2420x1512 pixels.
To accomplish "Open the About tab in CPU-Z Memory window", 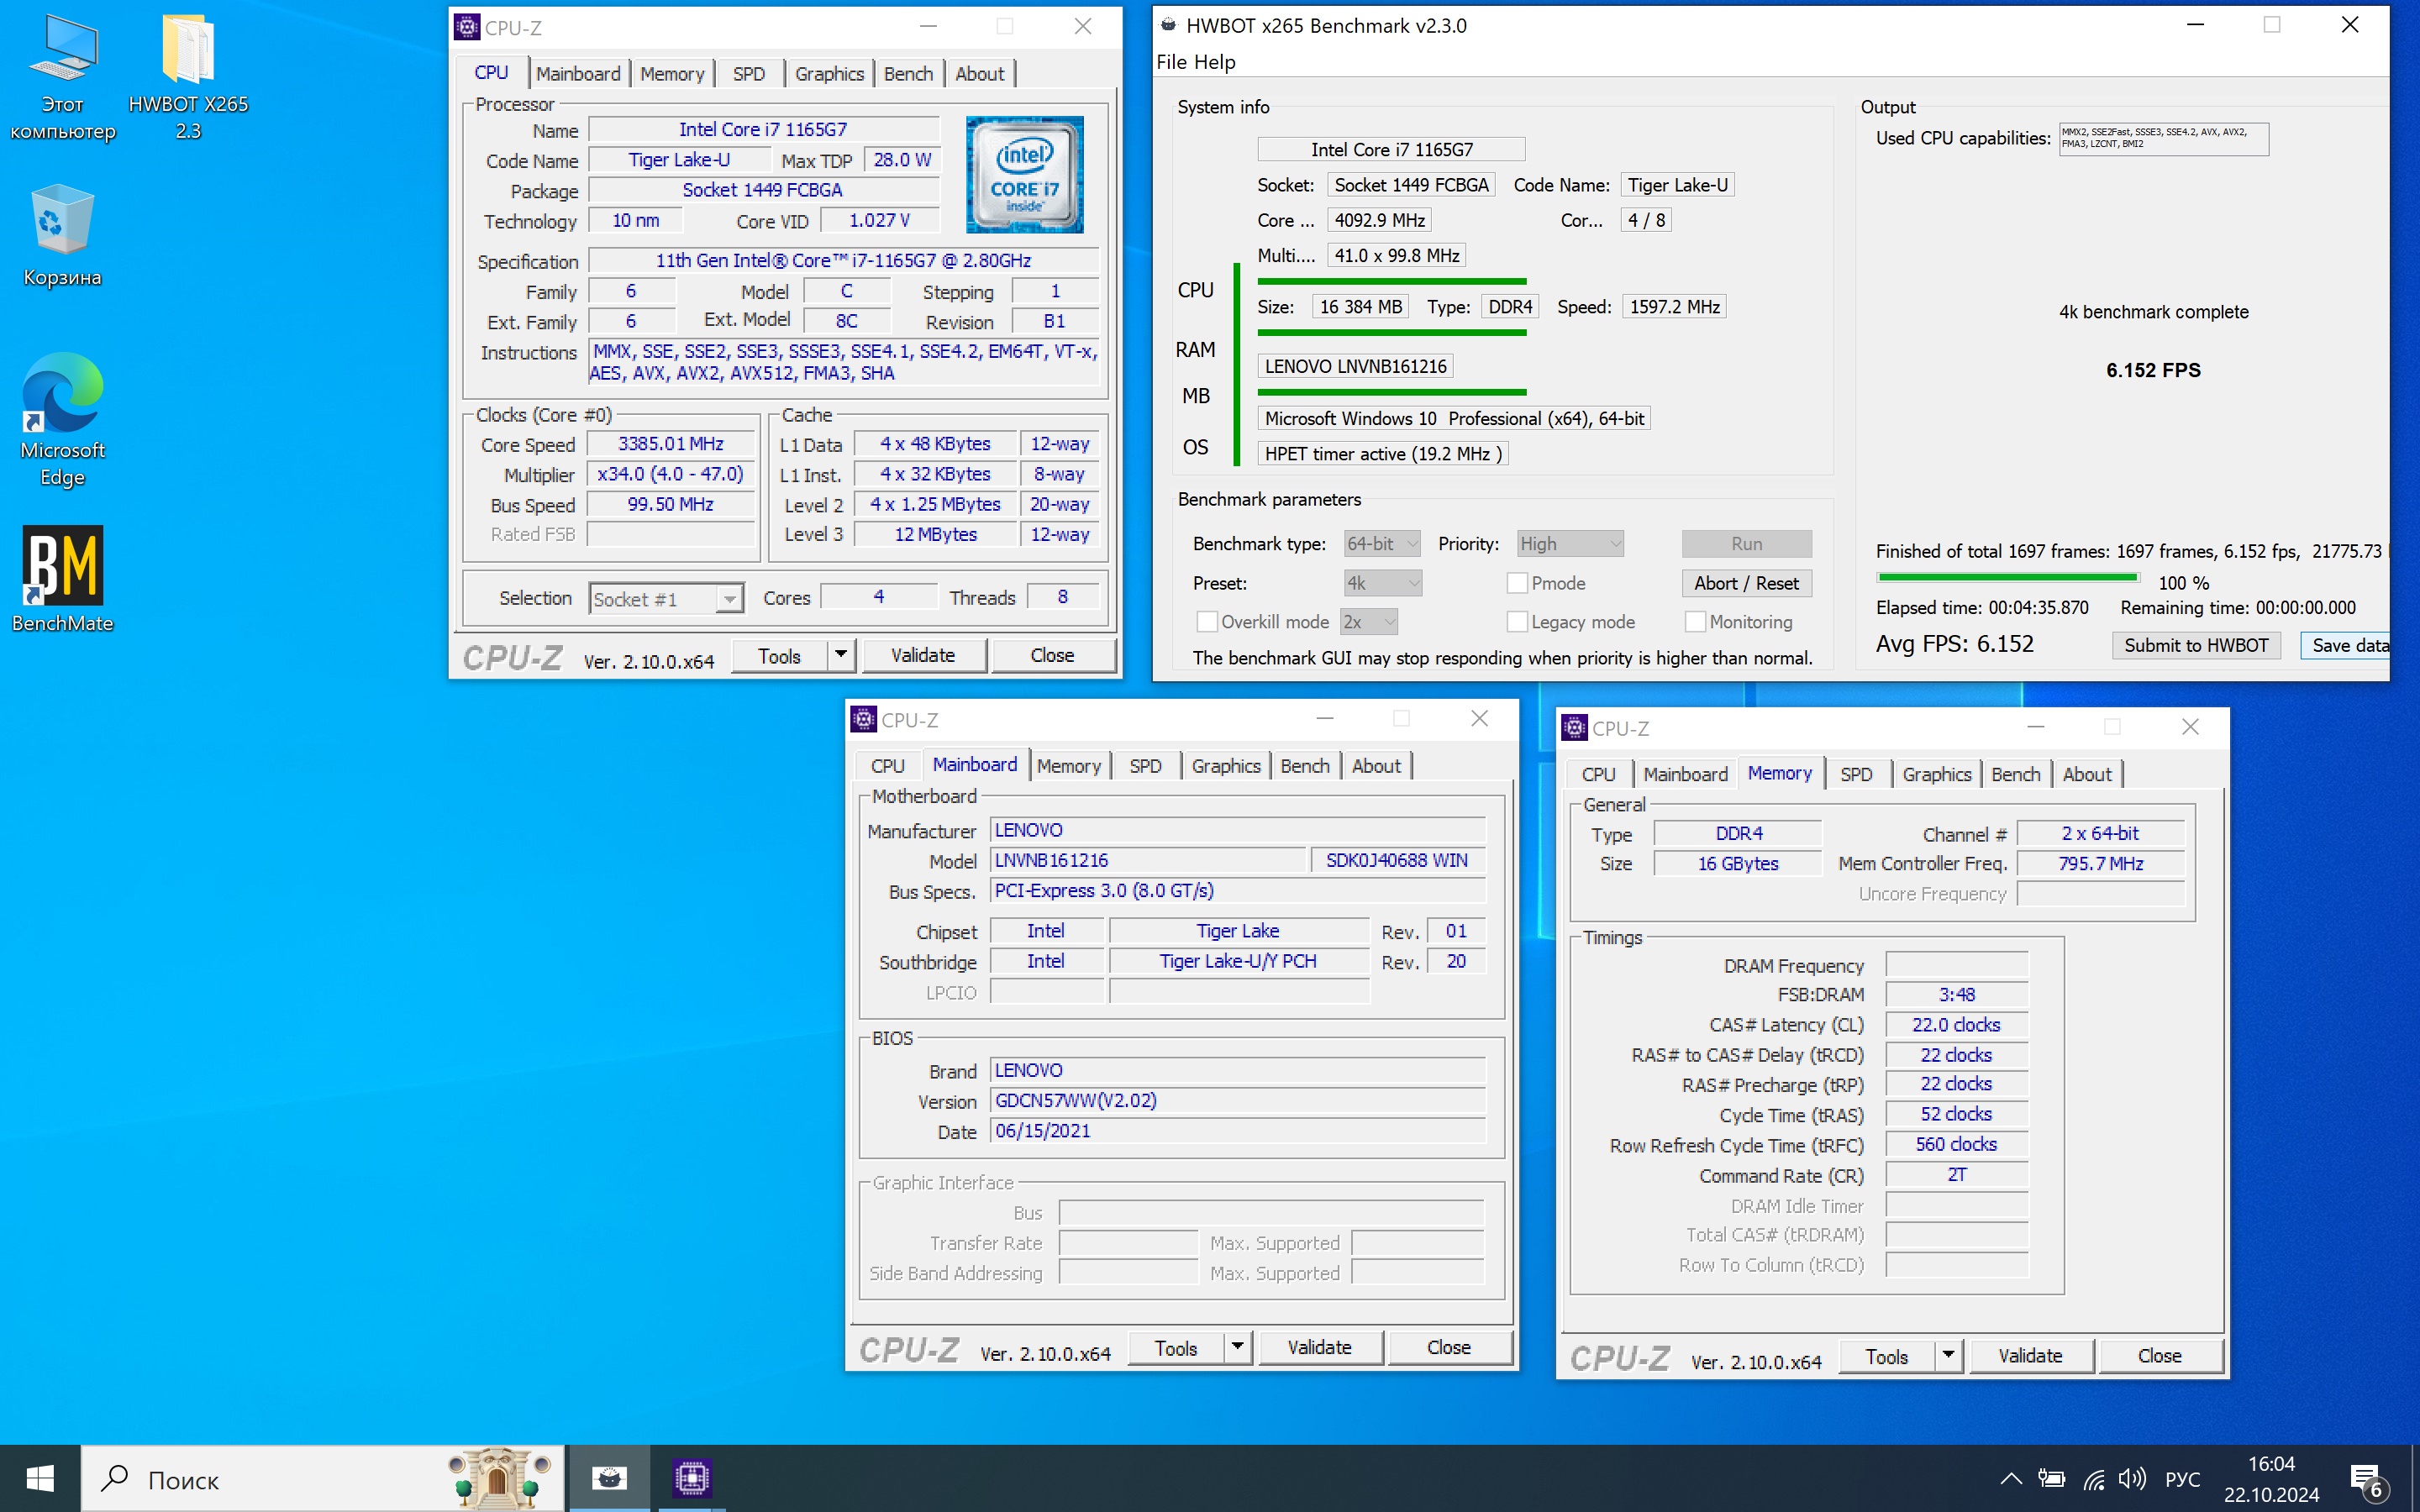I will [x=2086, y=774].
